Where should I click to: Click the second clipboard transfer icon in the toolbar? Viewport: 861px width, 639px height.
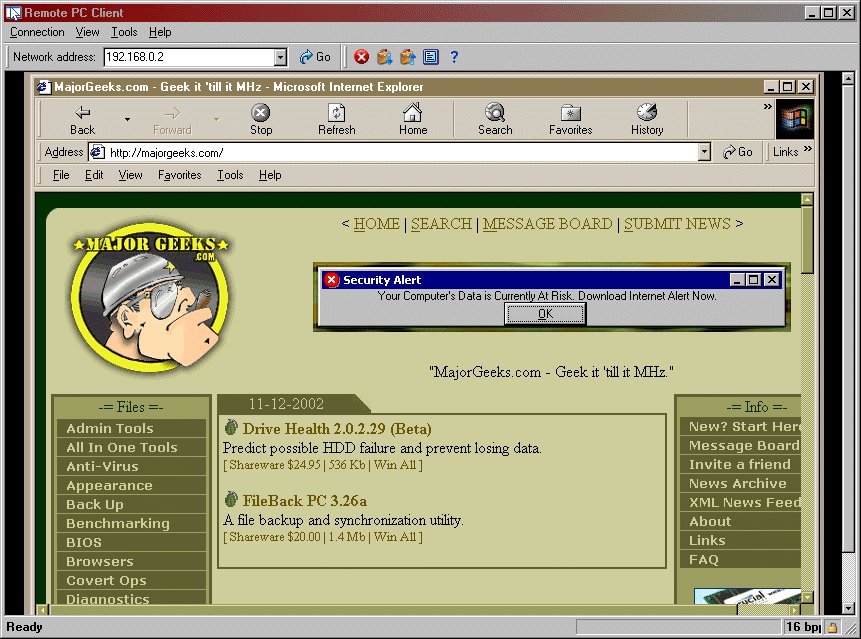click(407, 57)
